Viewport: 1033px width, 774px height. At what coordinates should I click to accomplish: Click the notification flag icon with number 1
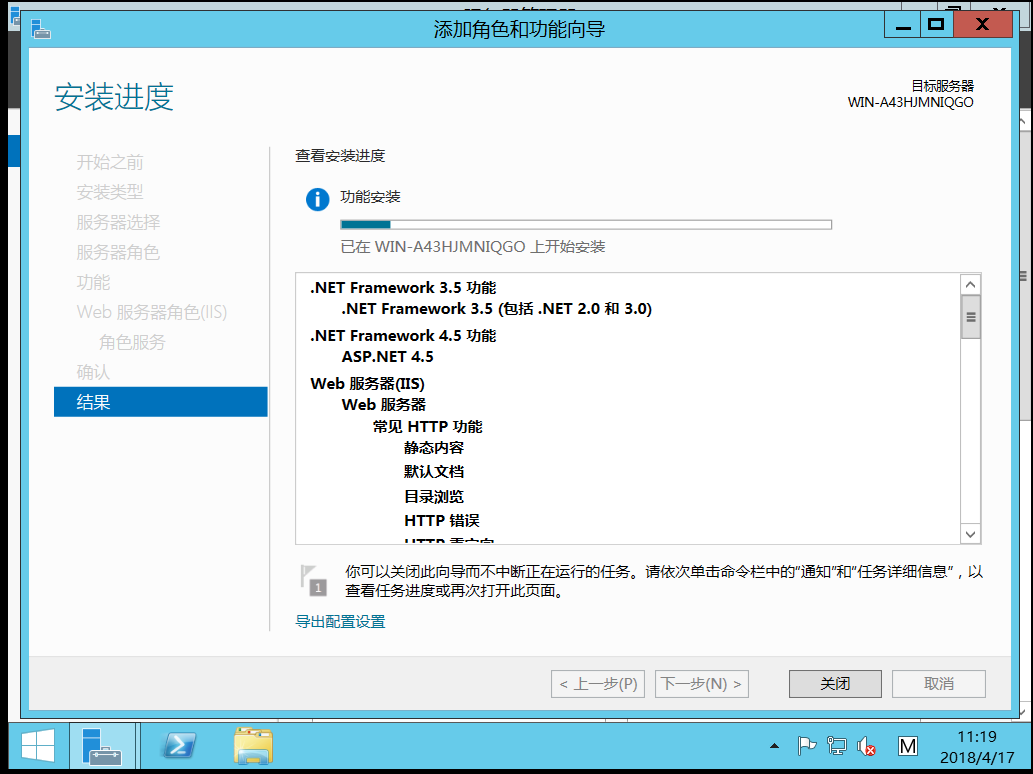tap(314, 580)
